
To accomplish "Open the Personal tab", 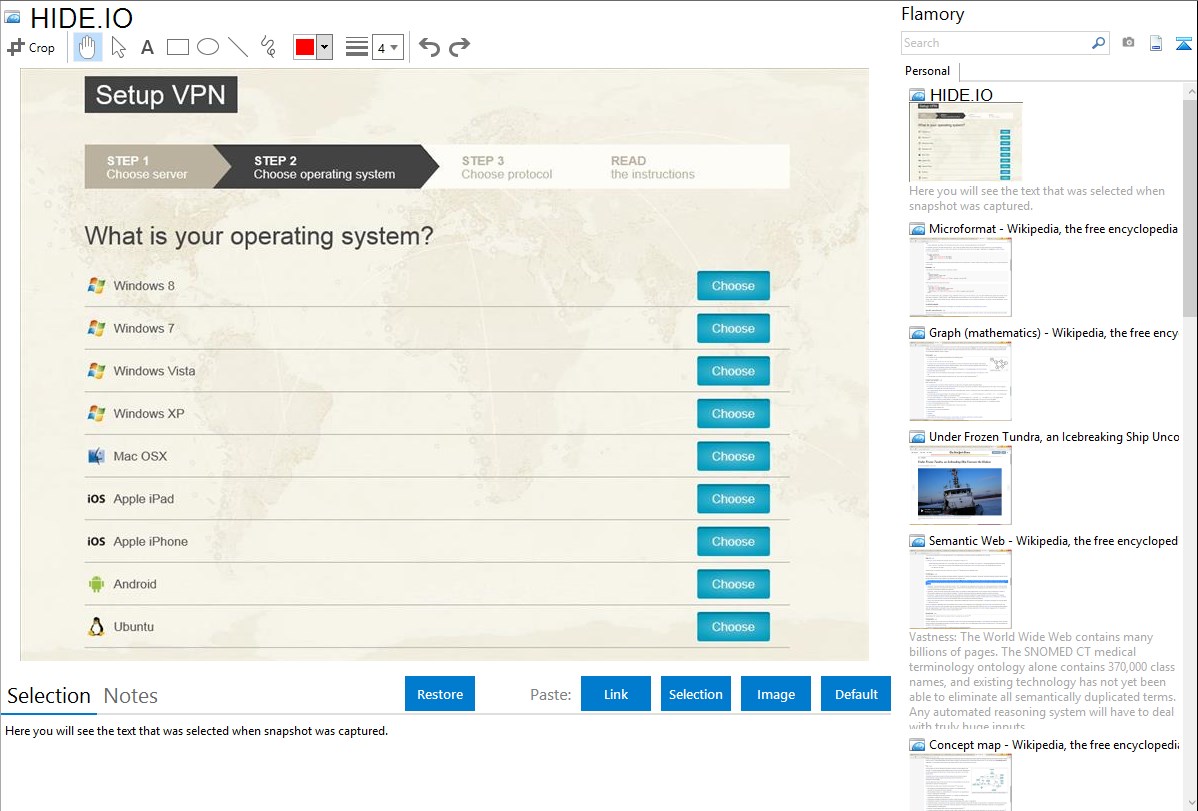I will (927, 71).
